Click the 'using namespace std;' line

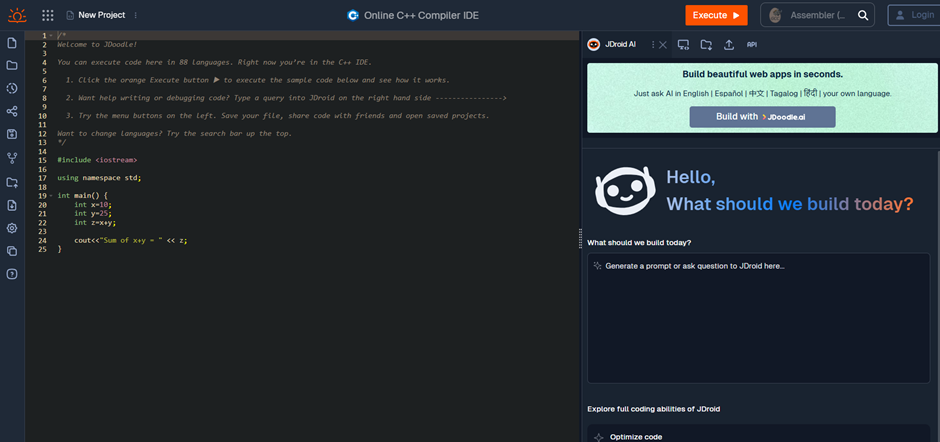(x=100, y=178)
